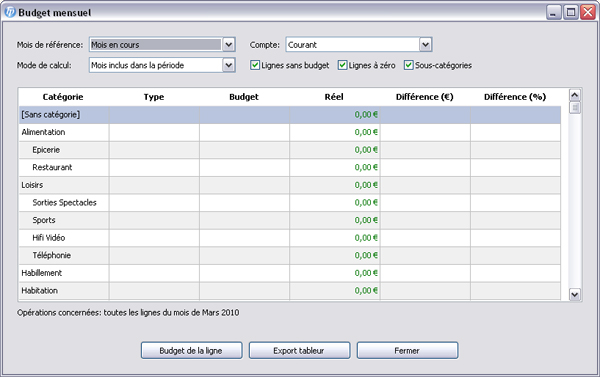Screen dimensions: 600x377
Task: Click the Réel value in the Sports row
Action: (366, 220)
